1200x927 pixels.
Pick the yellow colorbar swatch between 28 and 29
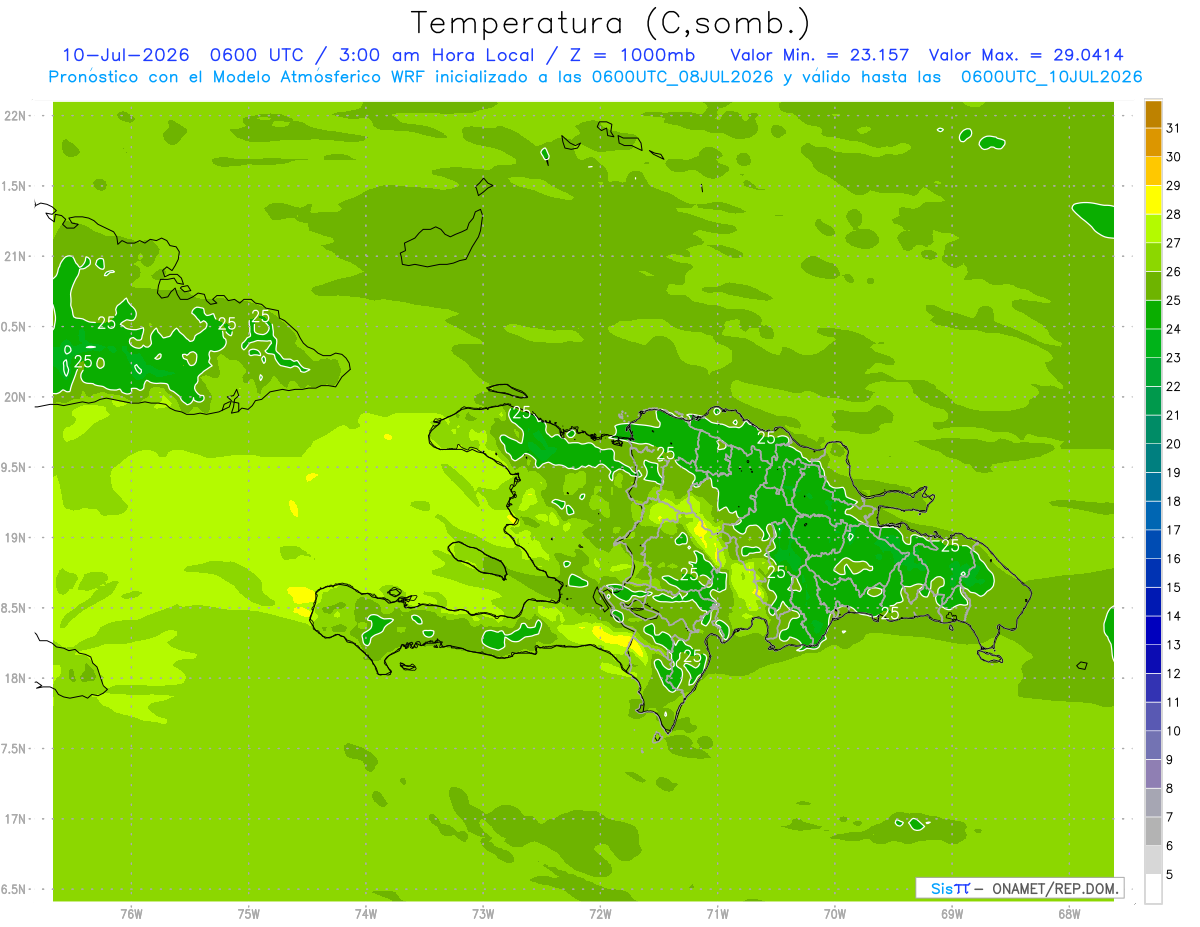tap(1153, 200)
